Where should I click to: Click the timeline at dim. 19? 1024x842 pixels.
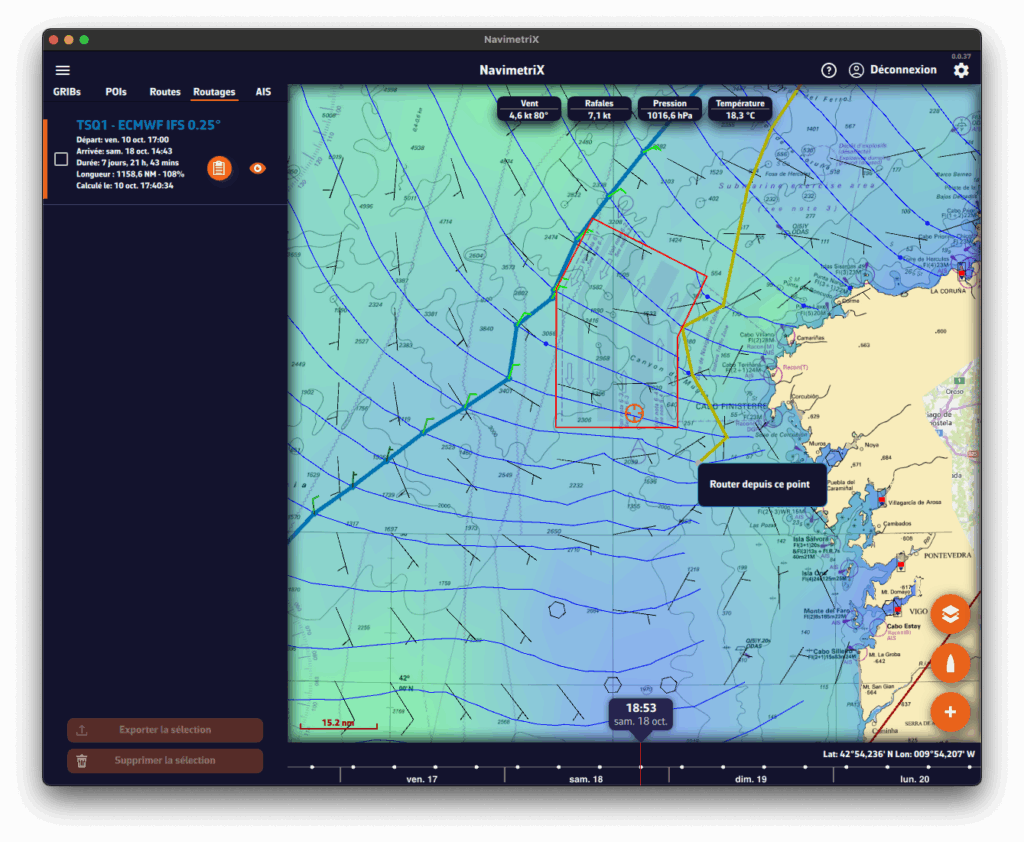pos(750,778)
